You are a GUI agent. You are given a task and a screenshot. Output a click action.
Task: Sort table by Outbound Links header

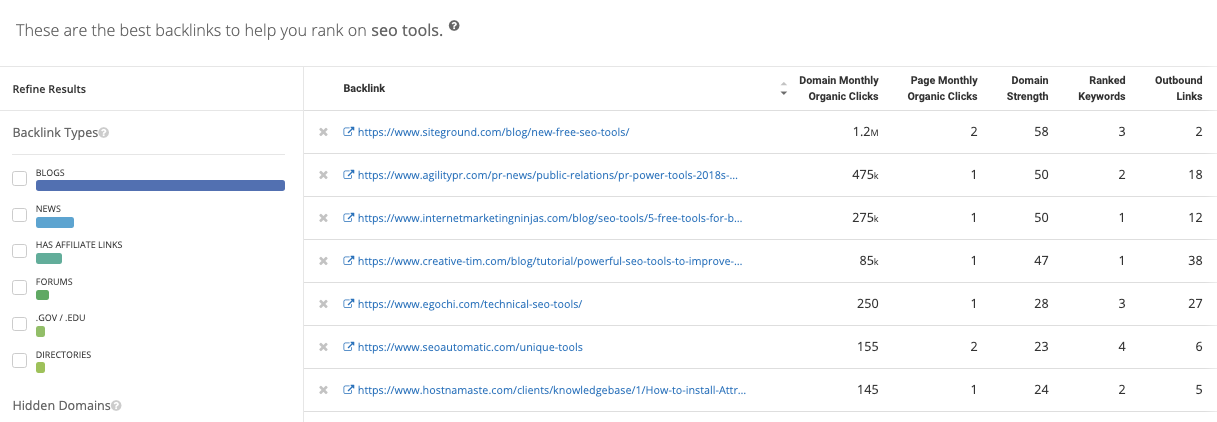tap(1178, 89)
